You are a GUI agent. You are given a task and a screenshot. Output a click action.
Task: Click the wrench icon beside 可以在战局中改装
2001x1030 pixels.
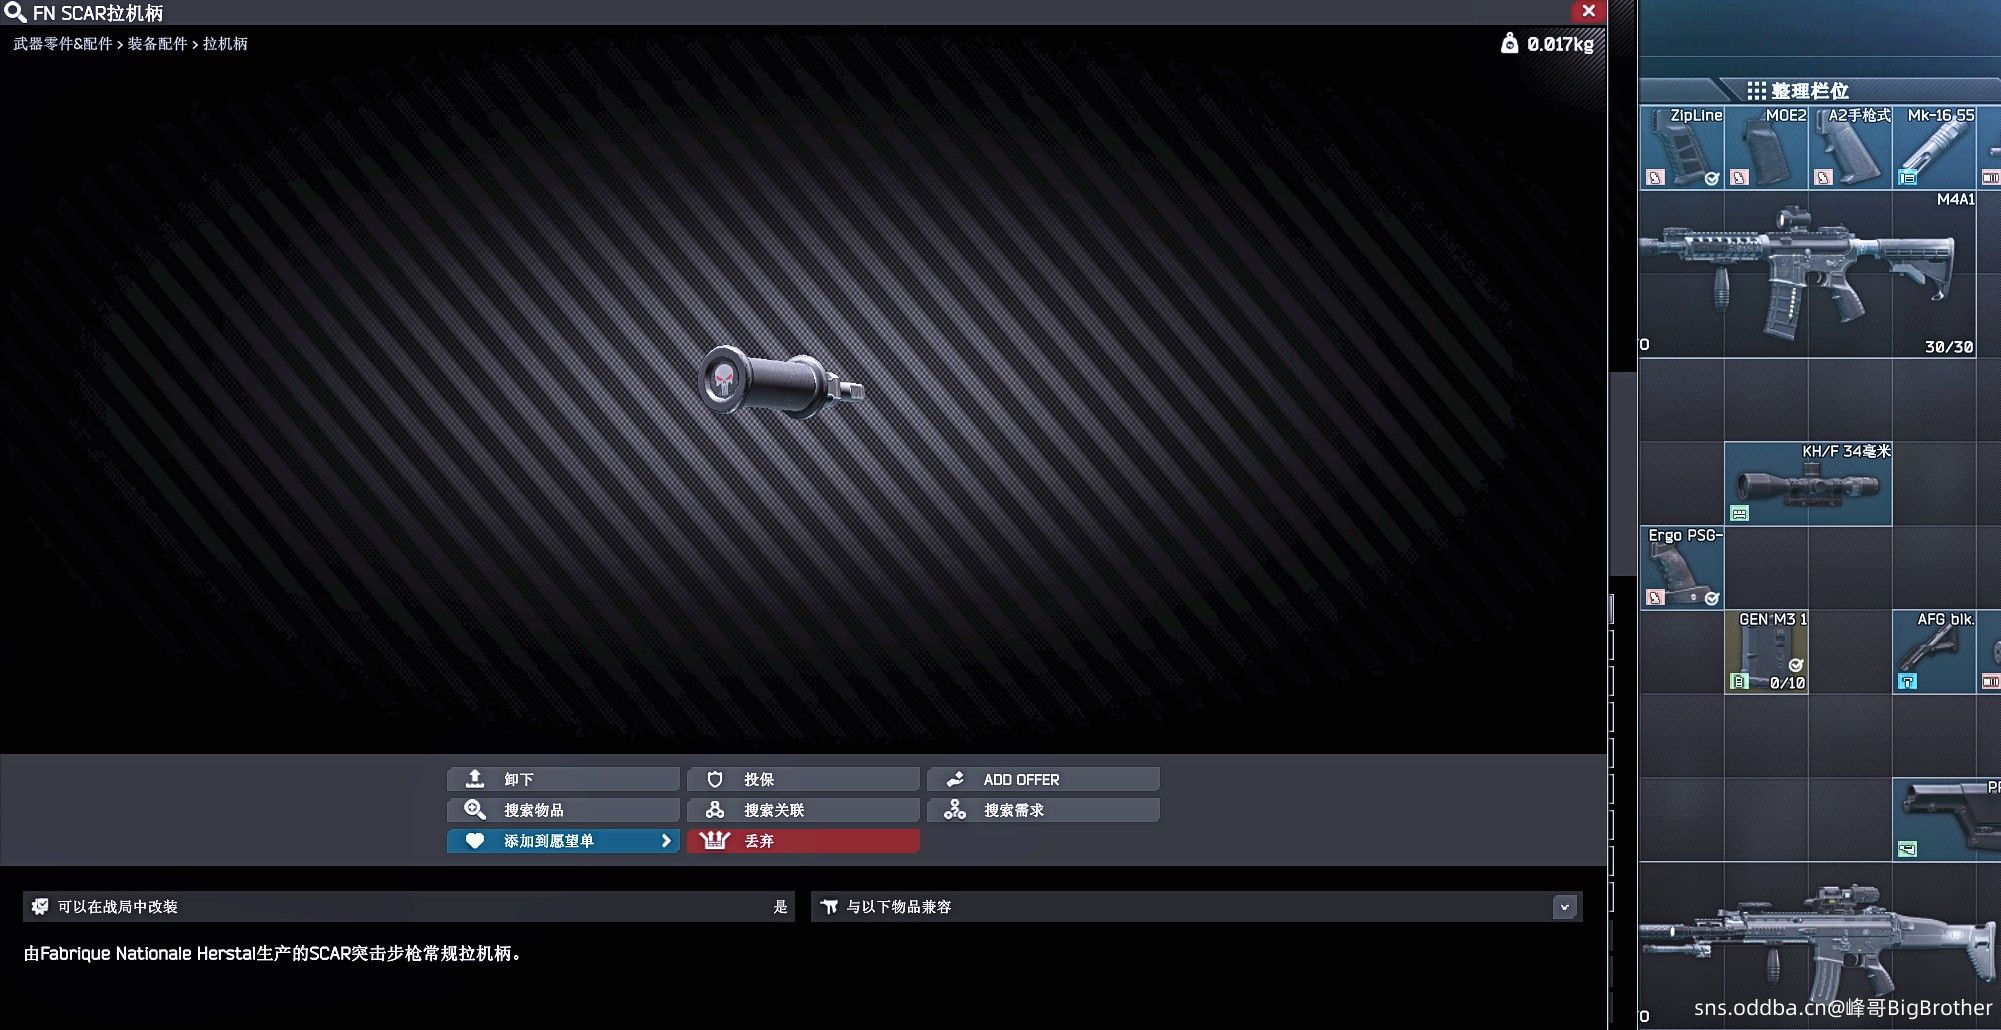(40, 906)
